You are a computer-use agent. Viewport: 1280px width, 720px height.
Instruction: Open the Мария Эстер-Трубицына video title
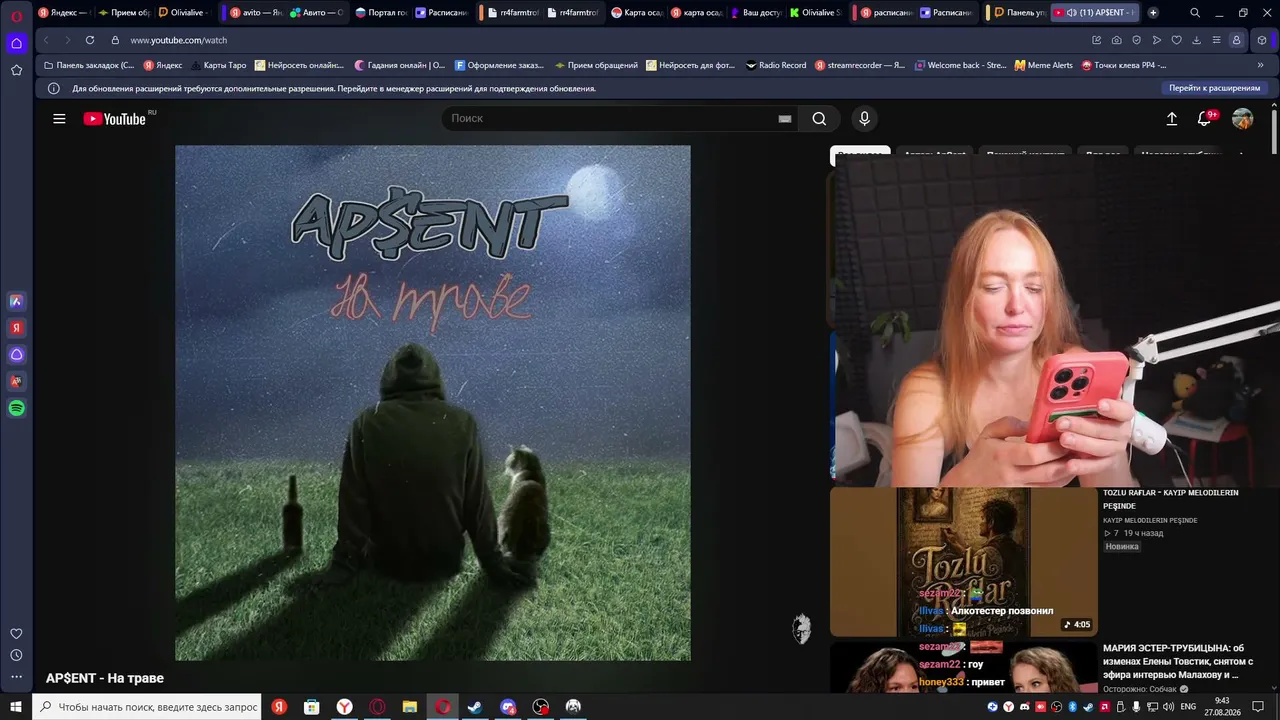click(x=1179, y=661)
